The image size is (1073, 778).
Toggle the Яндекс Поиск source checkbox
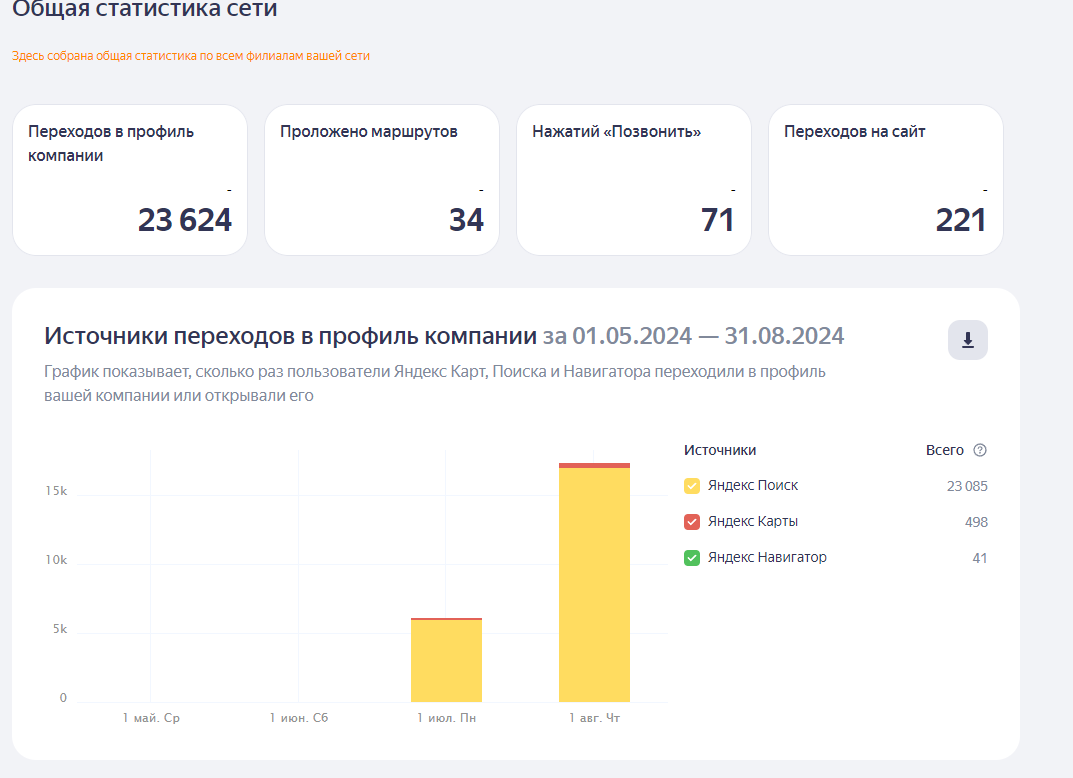(x=692, y=486)
